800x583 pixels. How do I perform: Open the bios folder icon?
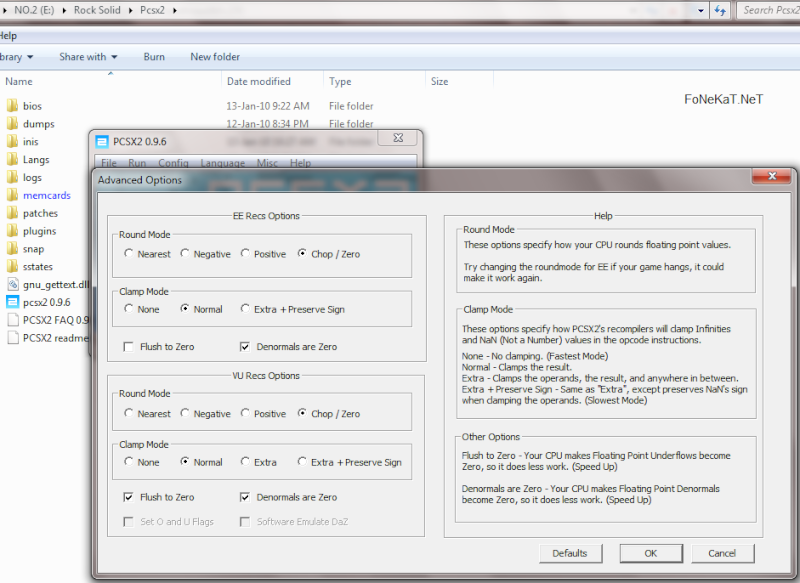pos(13,106)
